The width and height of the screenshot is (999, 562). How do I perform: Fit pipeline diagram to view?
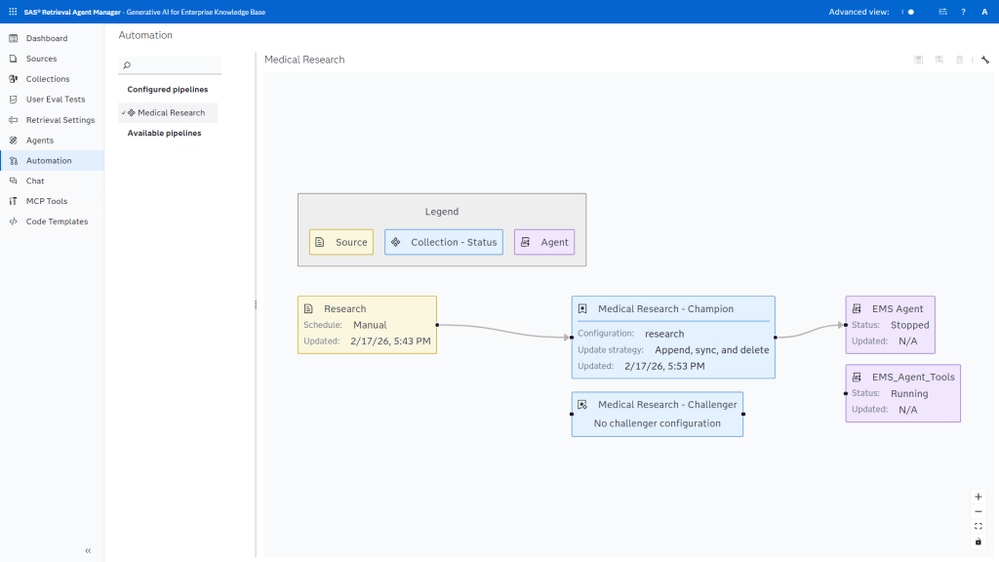(x=978, y=526)
